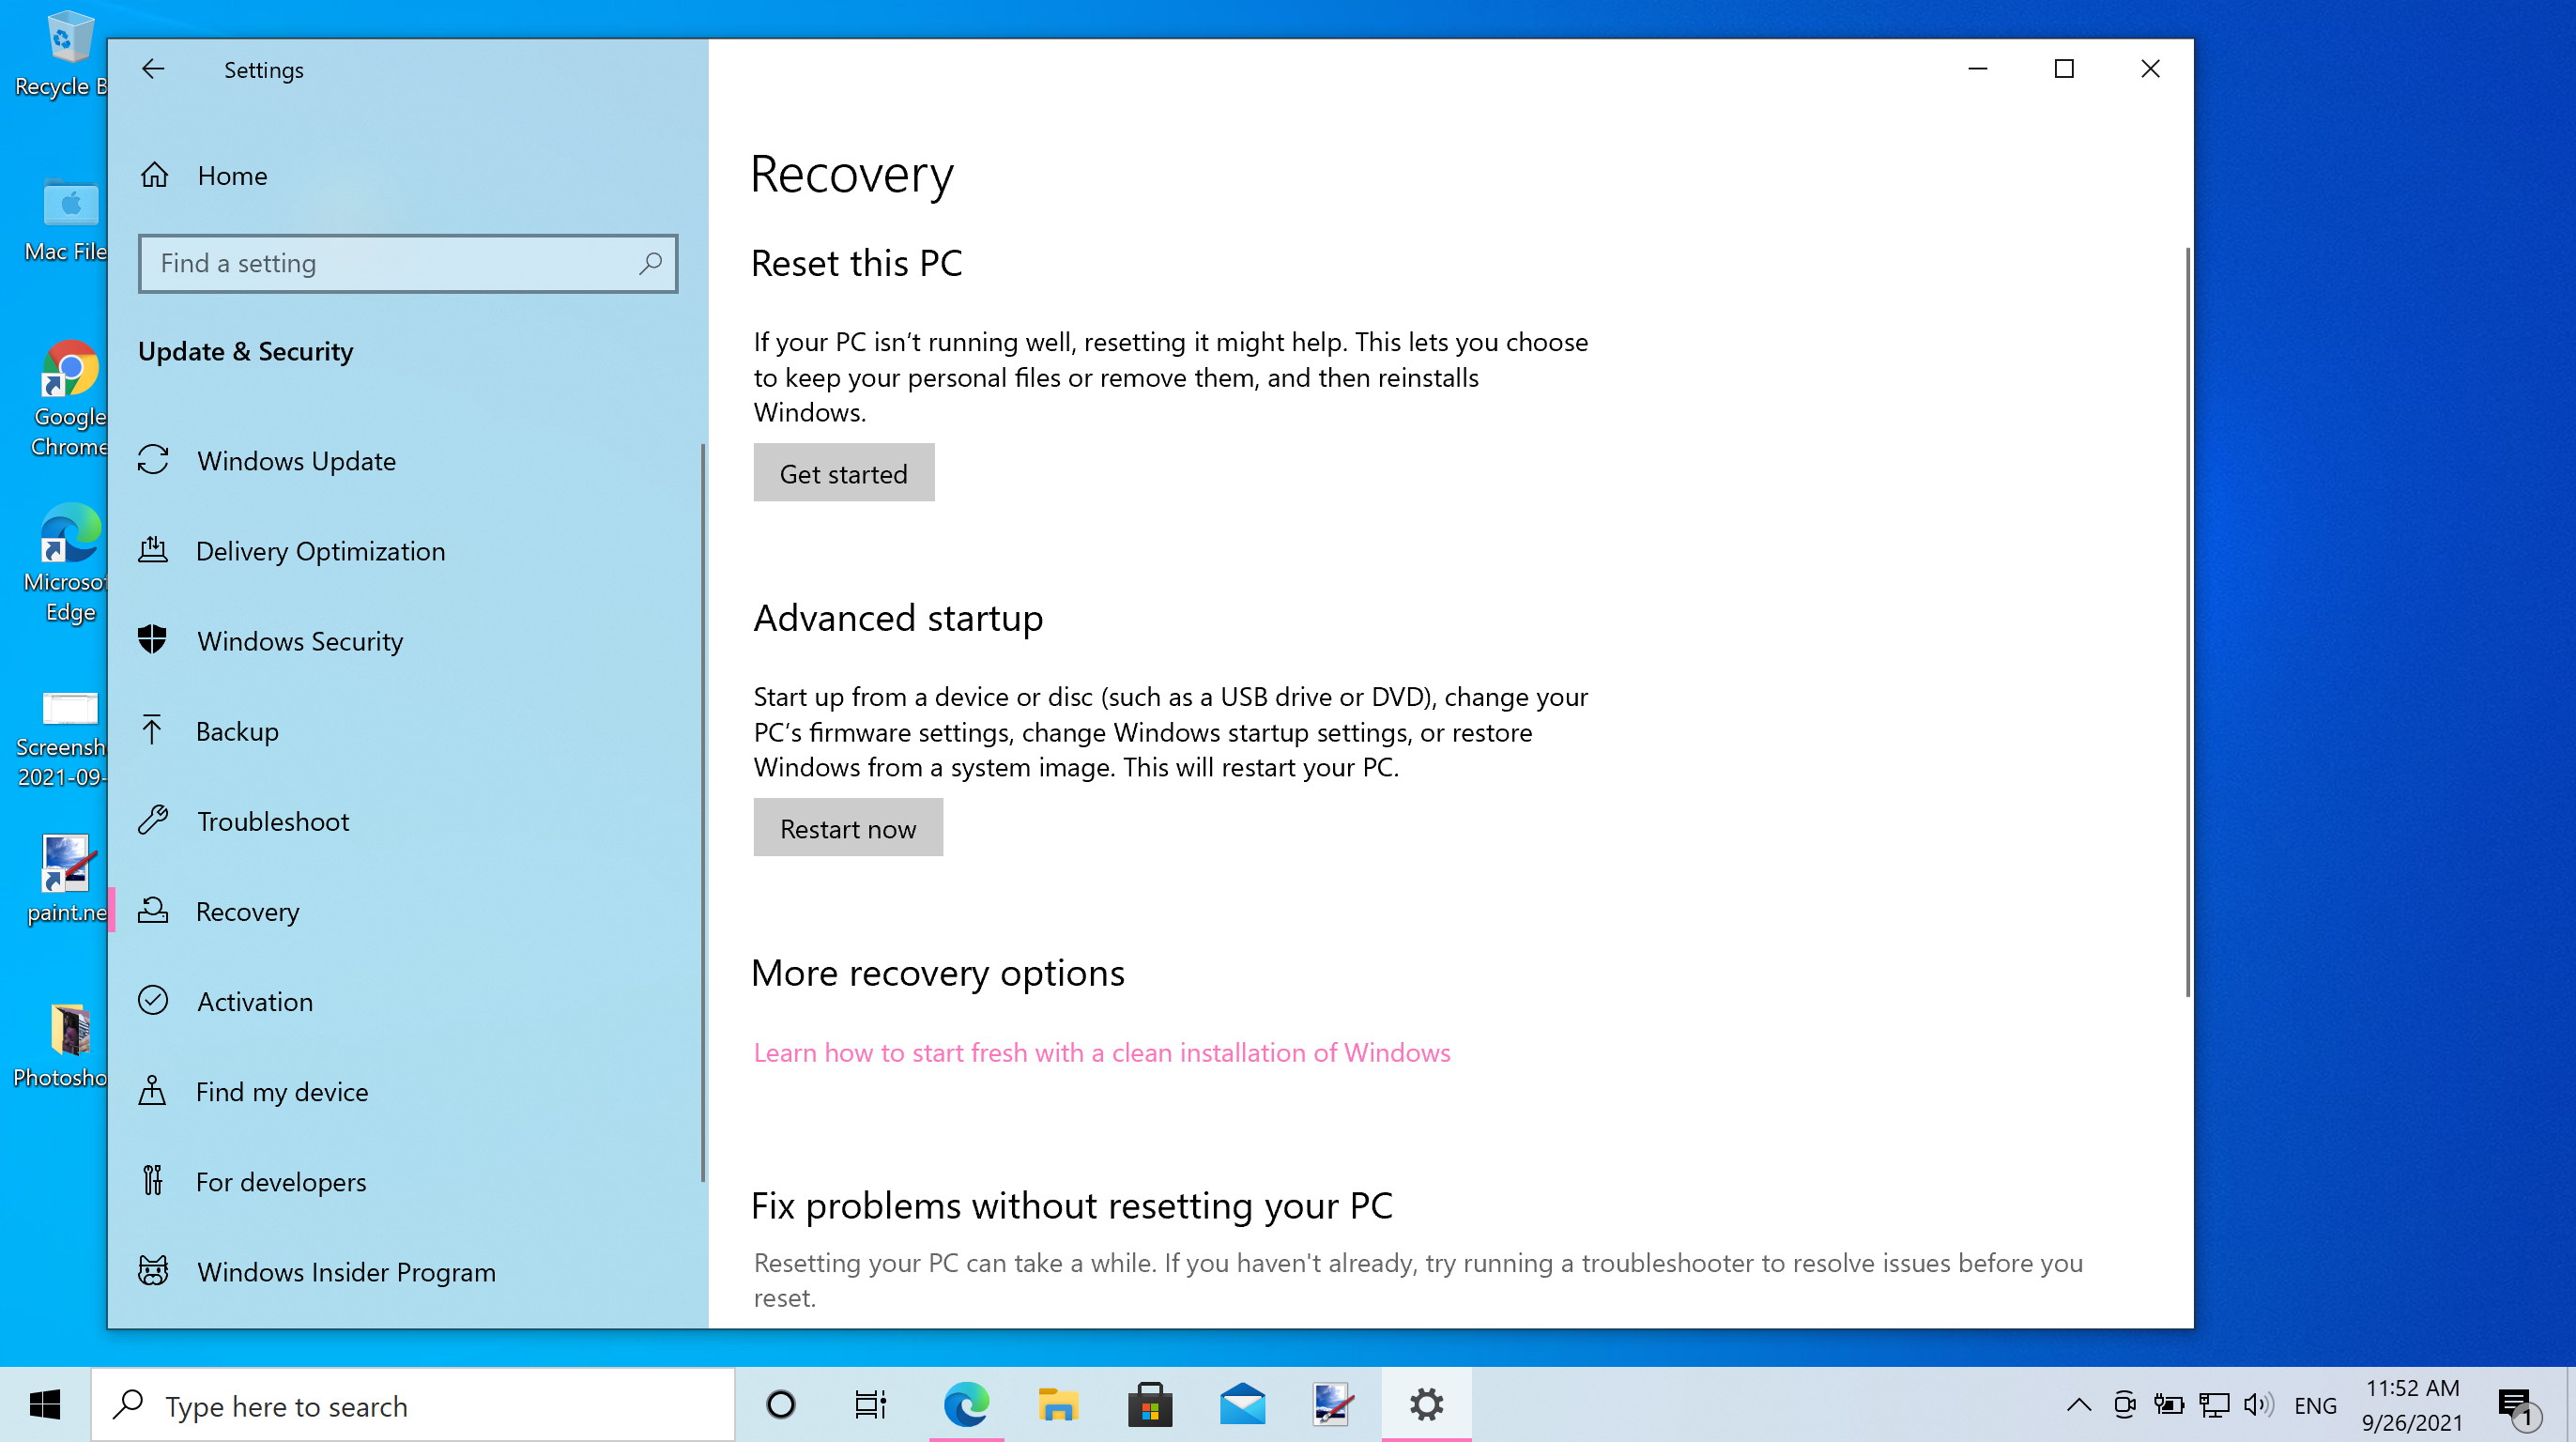The image size is (2576, 1442).
Task: Open clean installation of Windows link
Action: [1100, 1051]
